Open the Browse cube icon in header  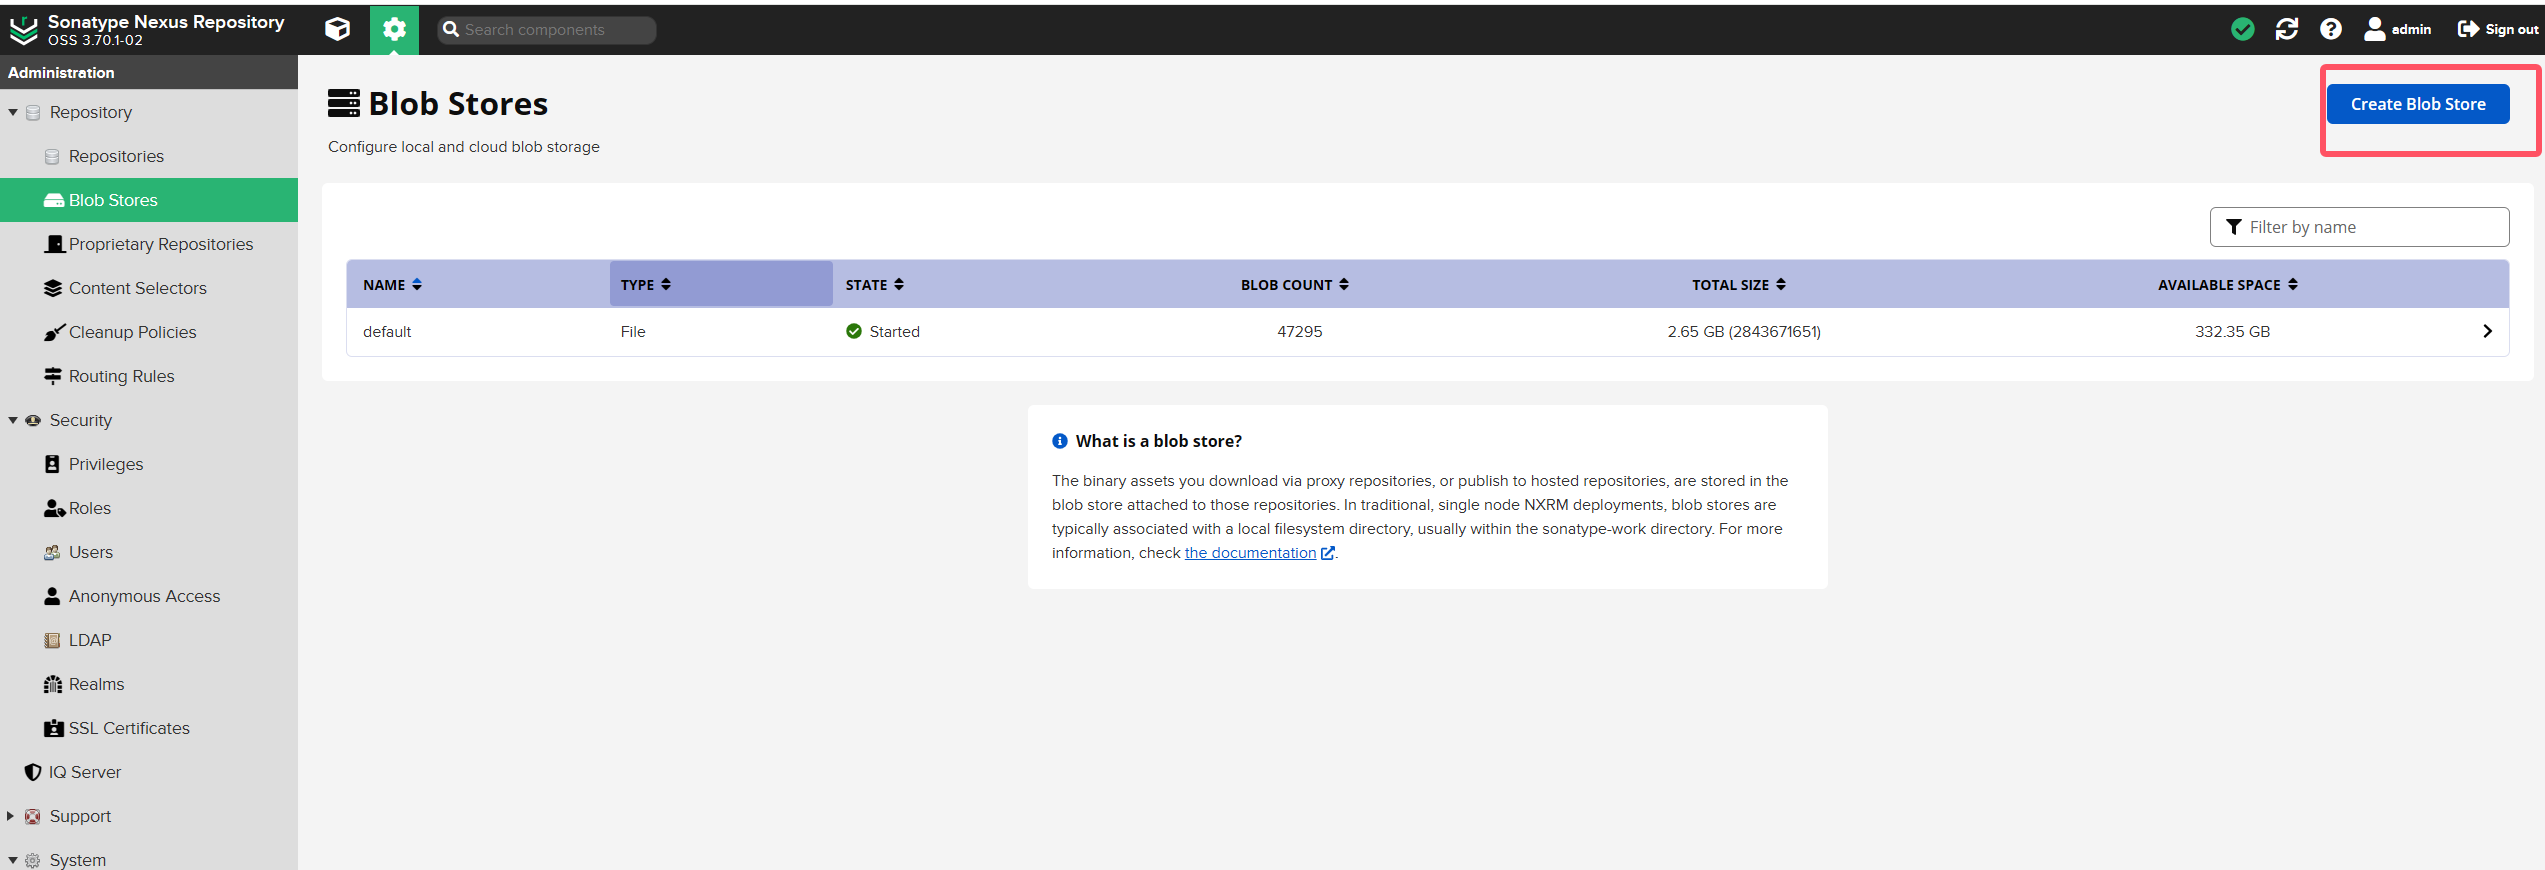coord(337,29)
